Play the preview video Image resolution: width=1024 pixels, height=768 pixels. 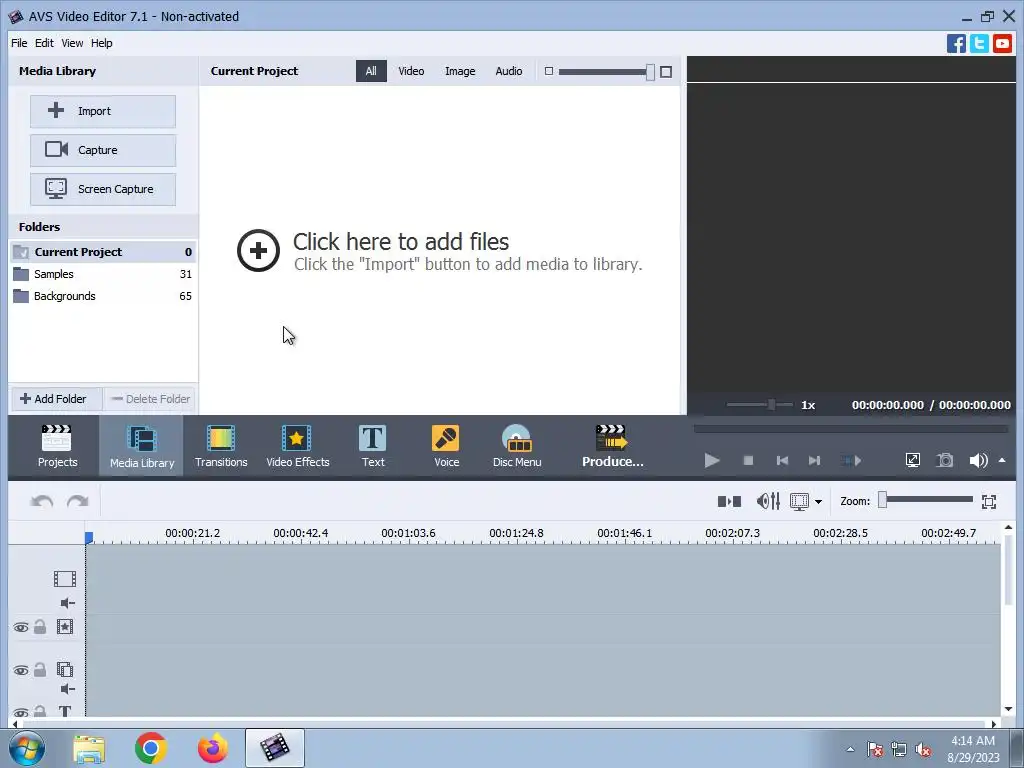[712, 460]
